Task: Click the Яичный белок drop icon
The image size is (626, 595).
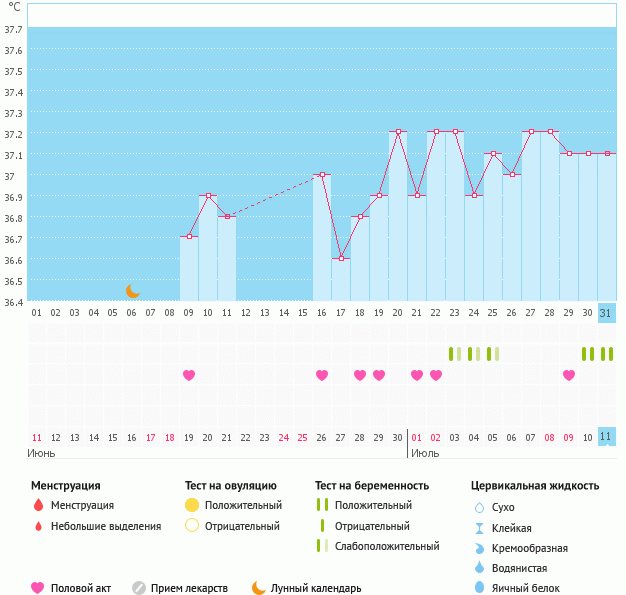Action: pos(480,588)
